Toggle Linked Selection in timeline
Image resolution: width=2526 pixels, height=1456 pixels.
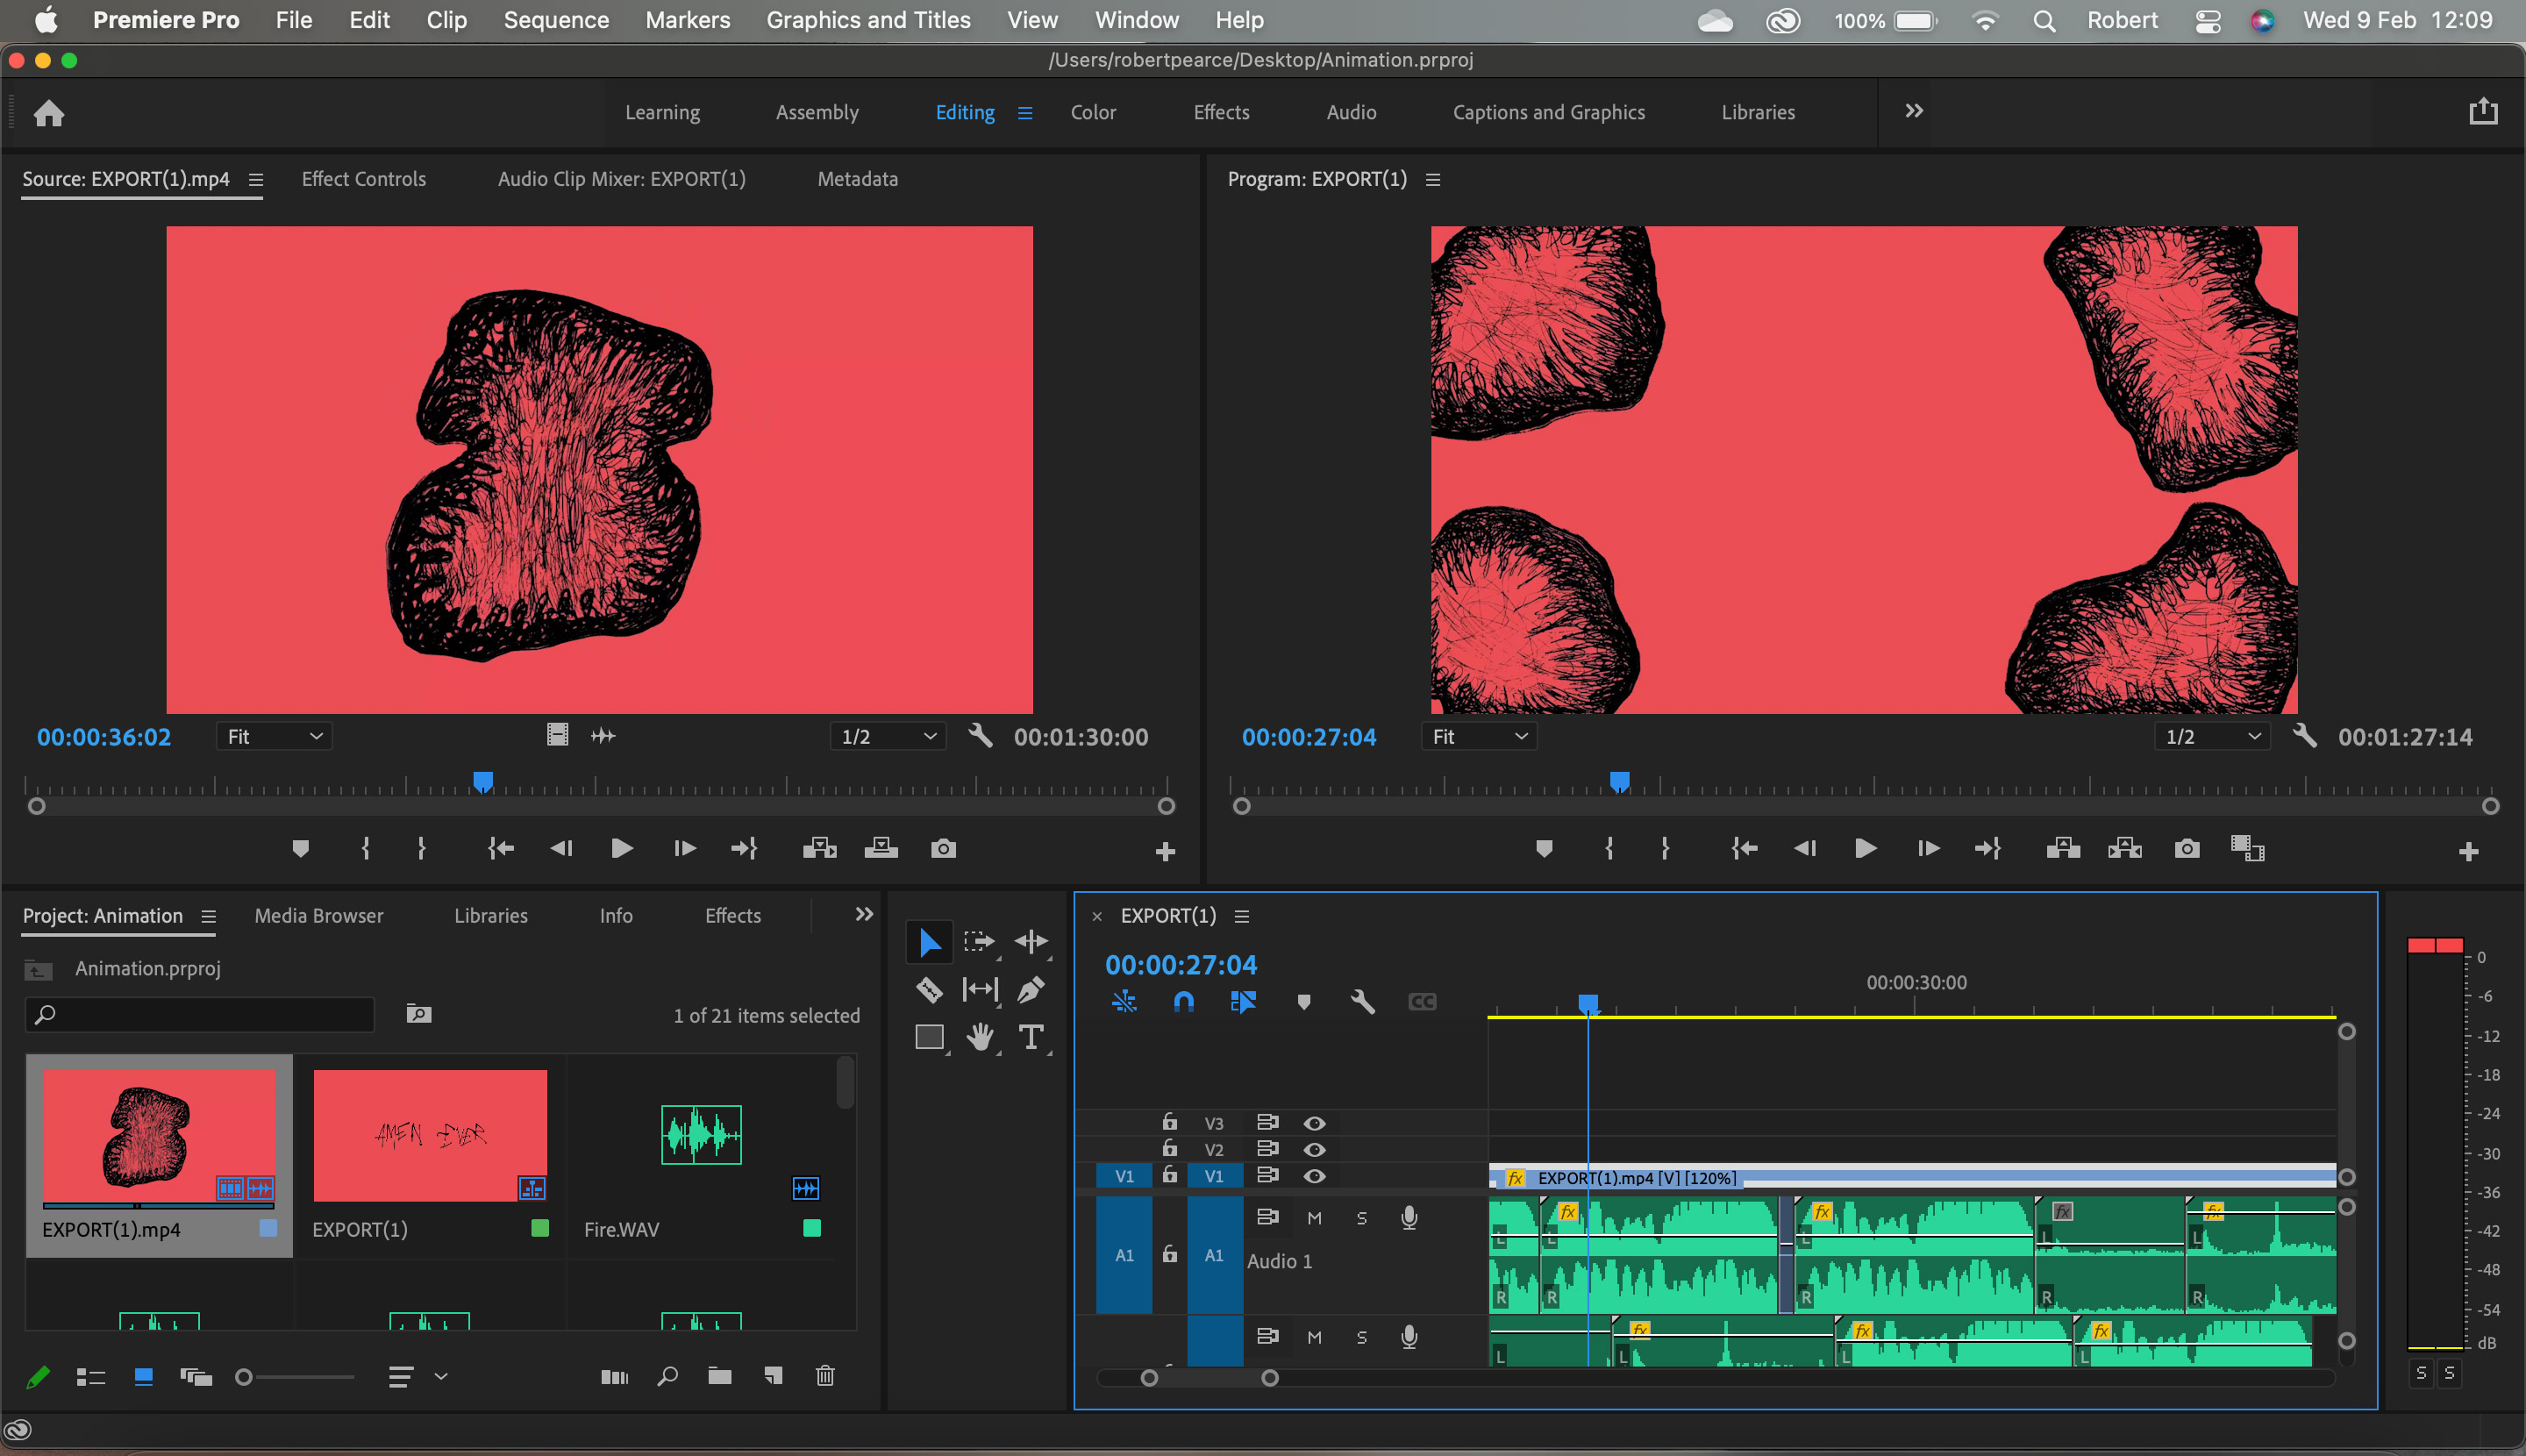[x=1243, y=1002]
